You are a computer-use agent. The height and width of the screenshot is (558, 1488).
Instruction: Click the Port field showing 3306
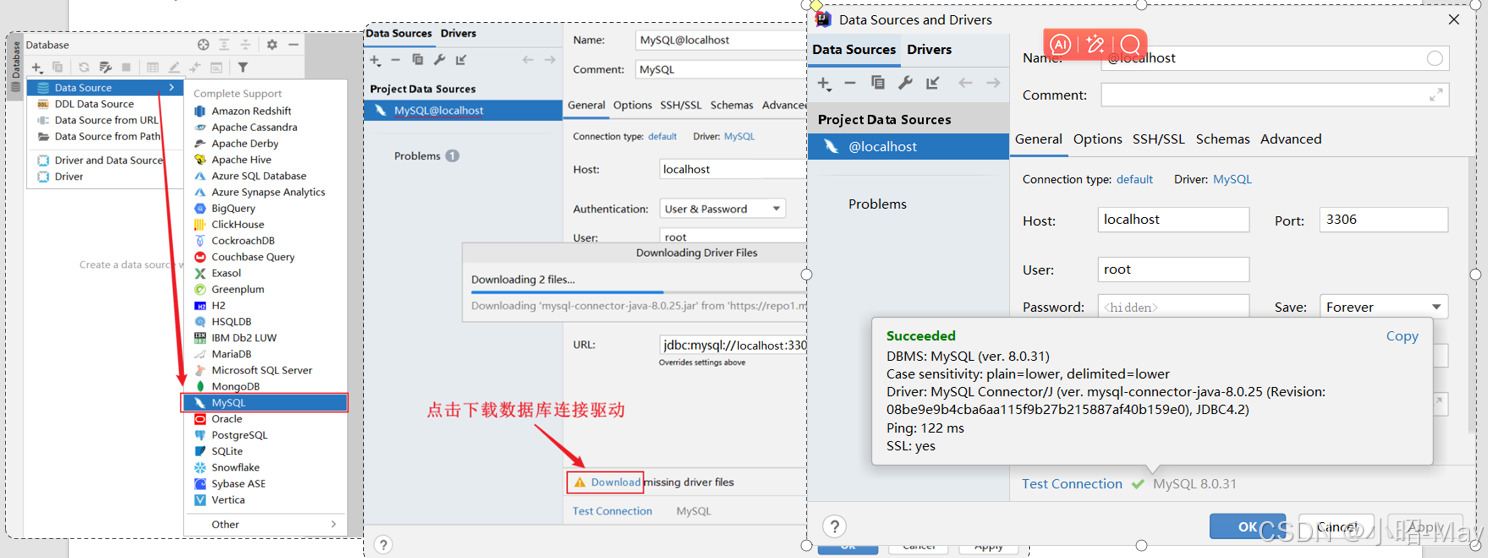[x=1384, y=219]
